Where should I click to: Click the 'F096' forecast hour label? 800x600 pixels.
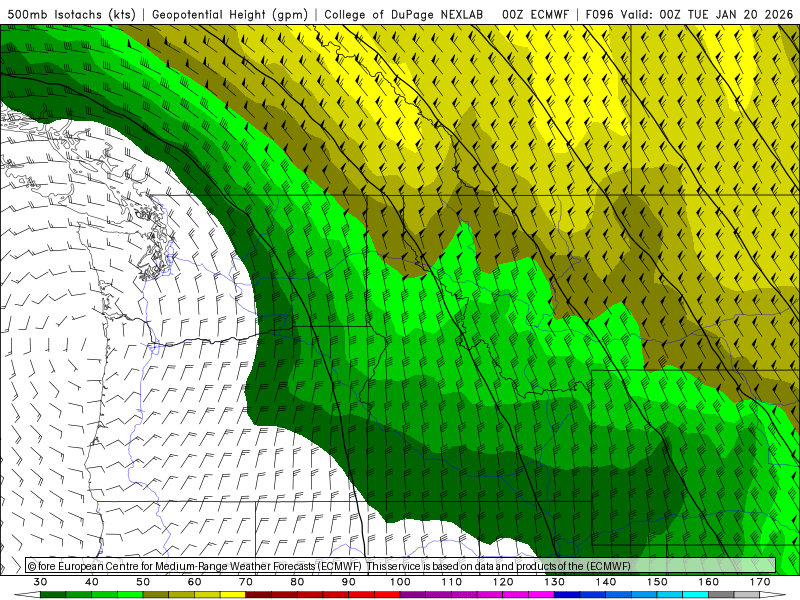[600, 14]
